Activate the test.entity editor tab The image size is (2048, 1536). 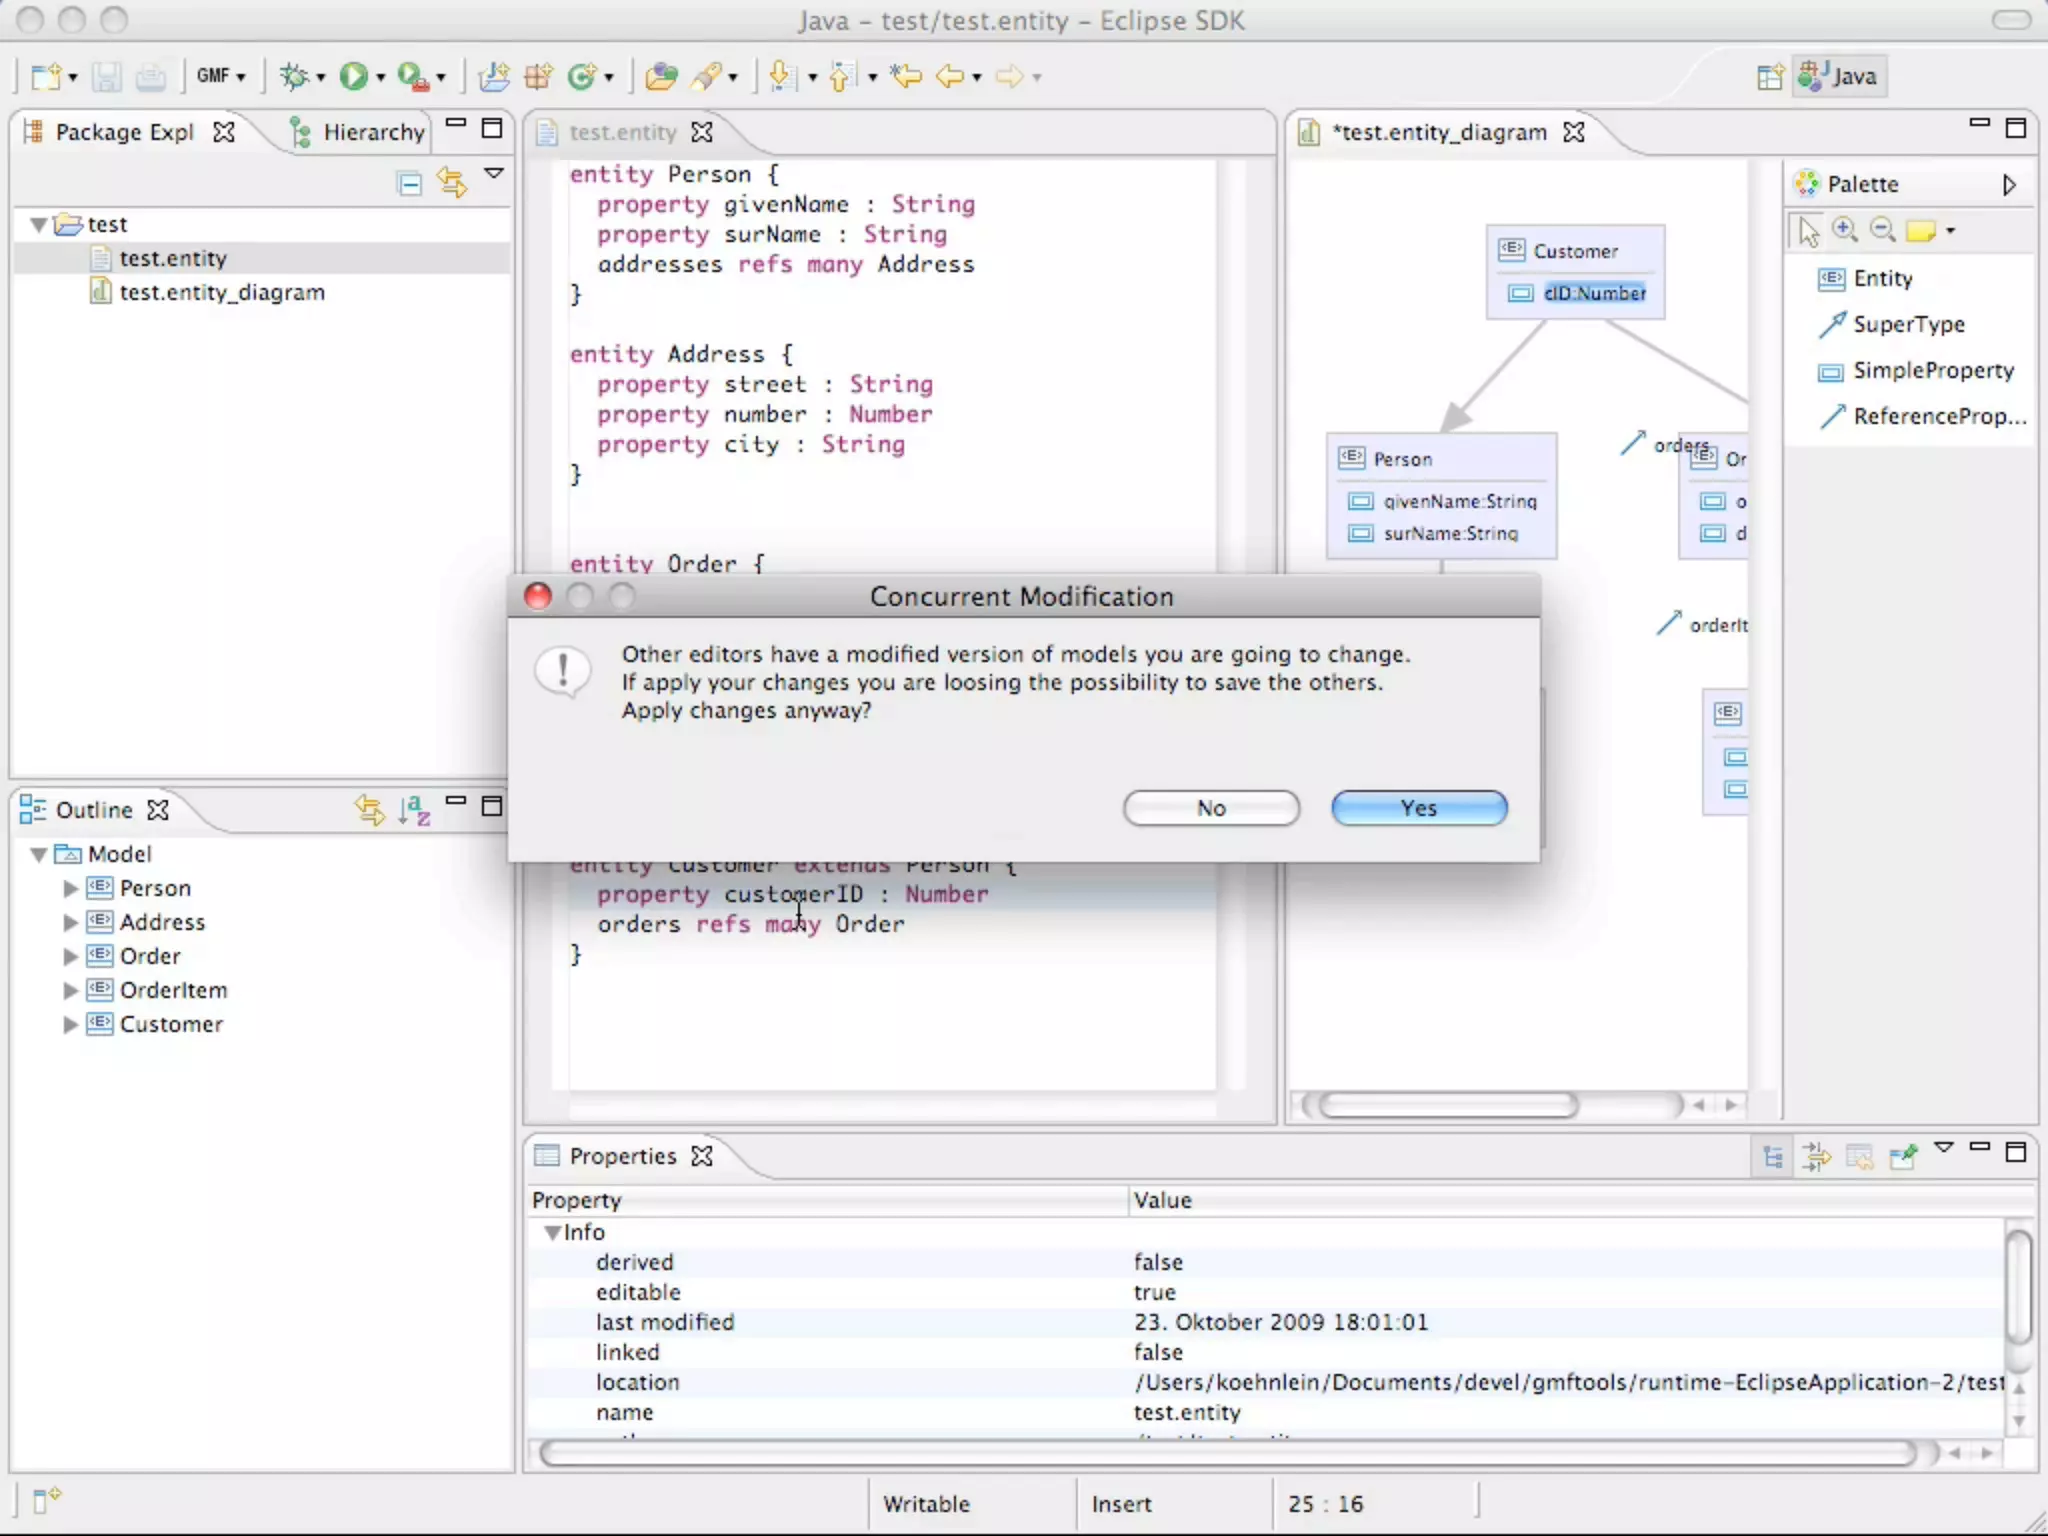click(622, 132)
